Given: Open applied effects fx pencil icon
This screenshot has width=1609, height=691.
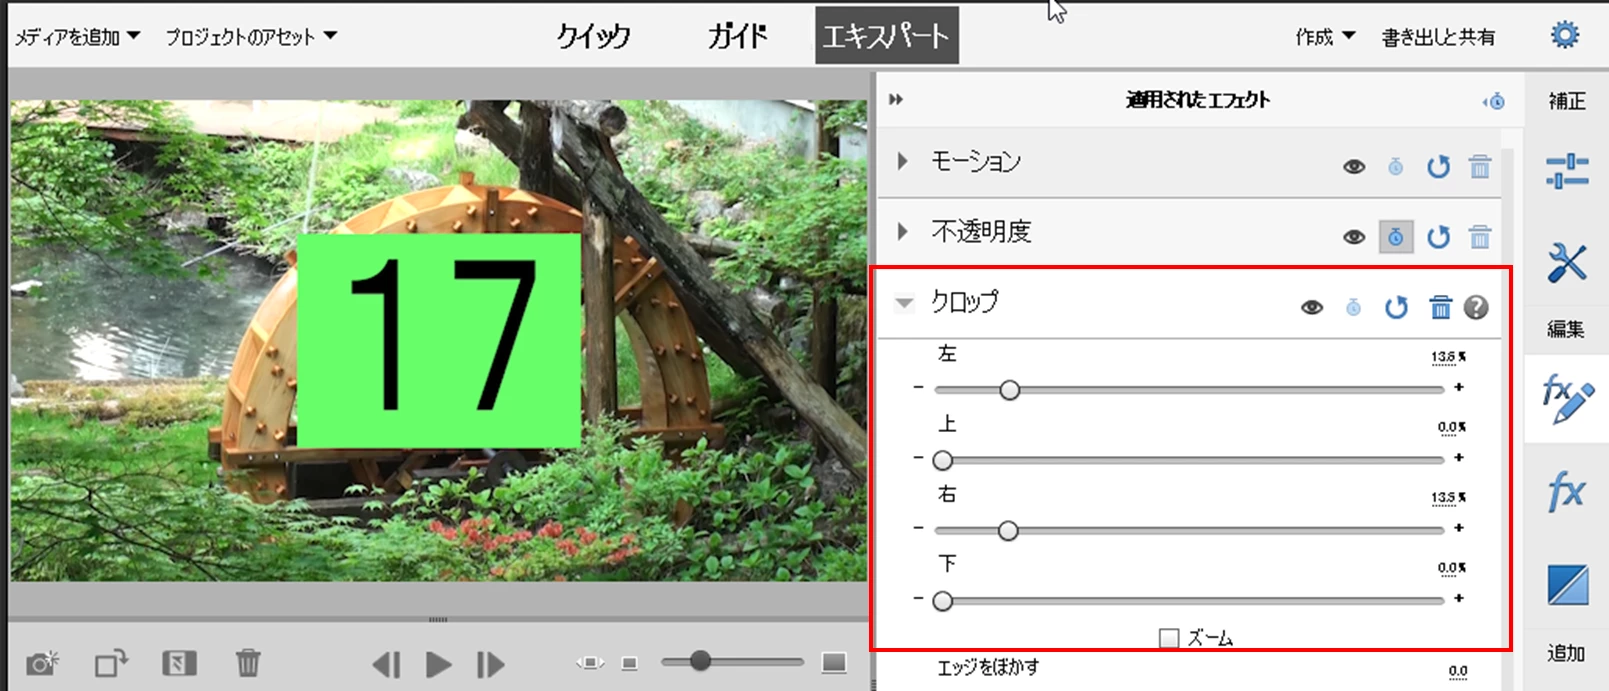Looking at the screenshot, I should [x=1567, y=398].
